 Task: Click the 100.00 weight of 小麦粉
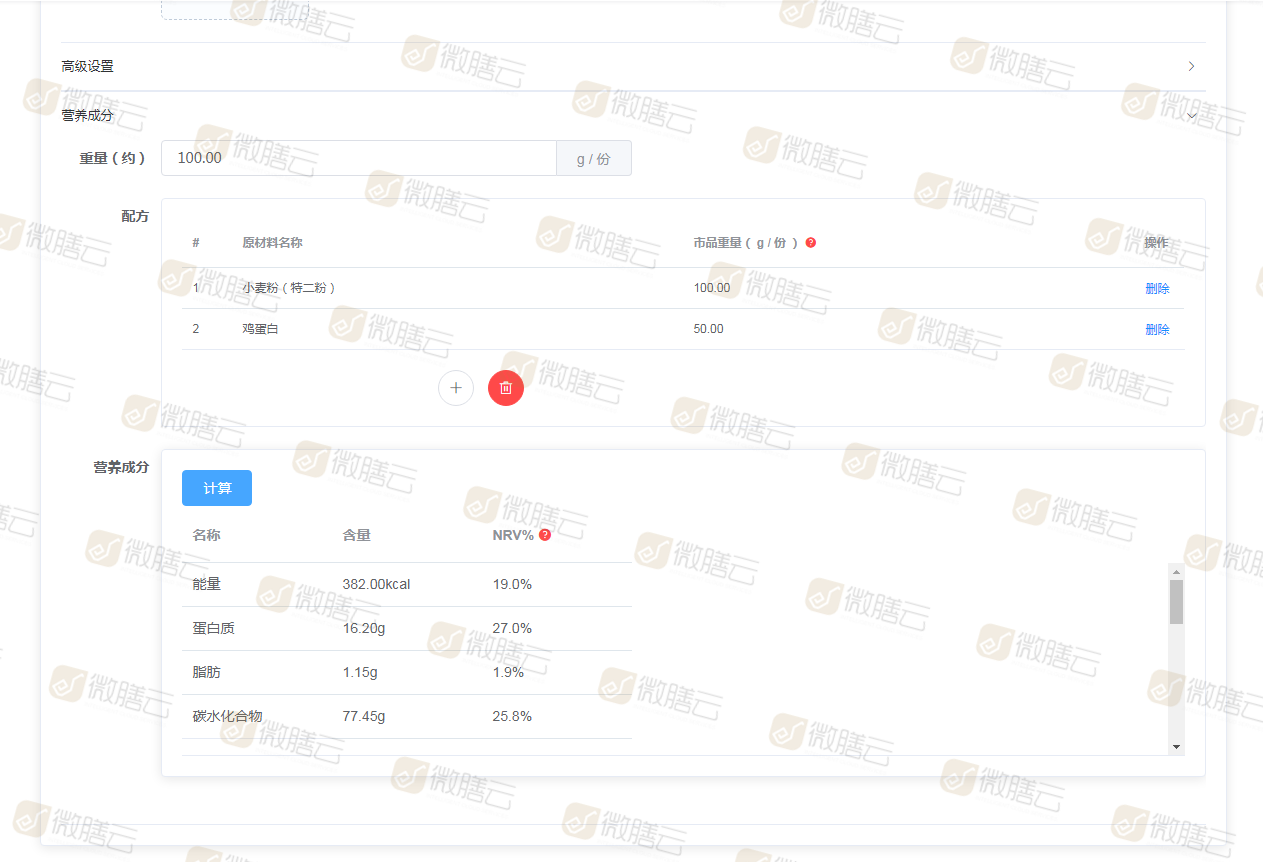711,288
